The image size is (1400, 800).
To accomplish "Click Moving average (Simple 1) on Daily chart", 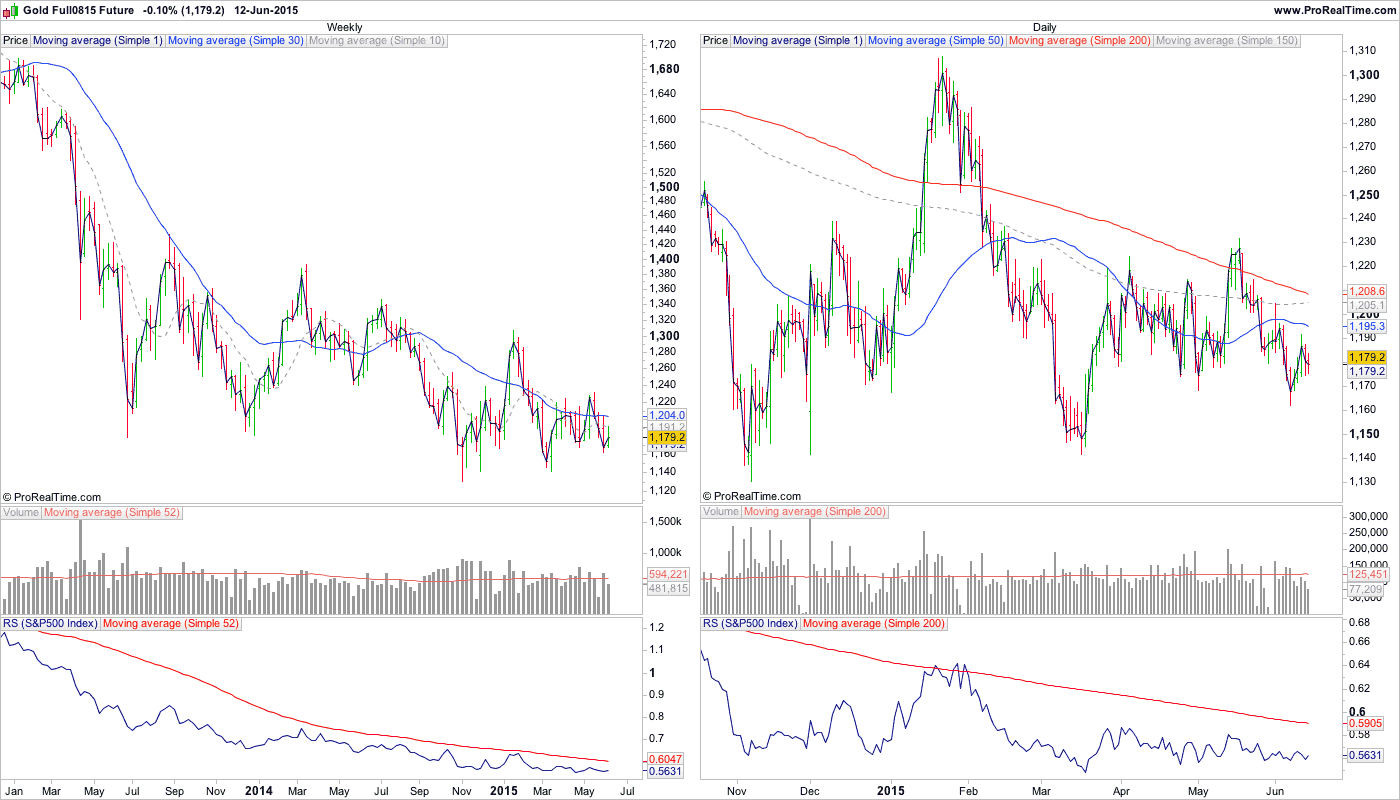I will [x=797, y=41].
